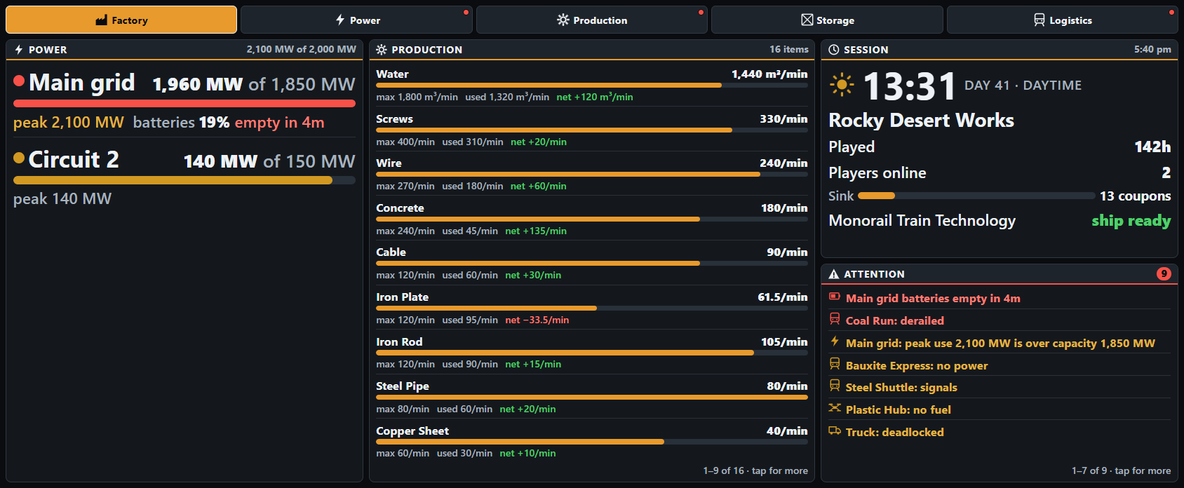Viewport: 1184px width, 488px height.
Task: Click the gear icon in the PRODUCTION panel header
Action: click(x=381, y=50)
